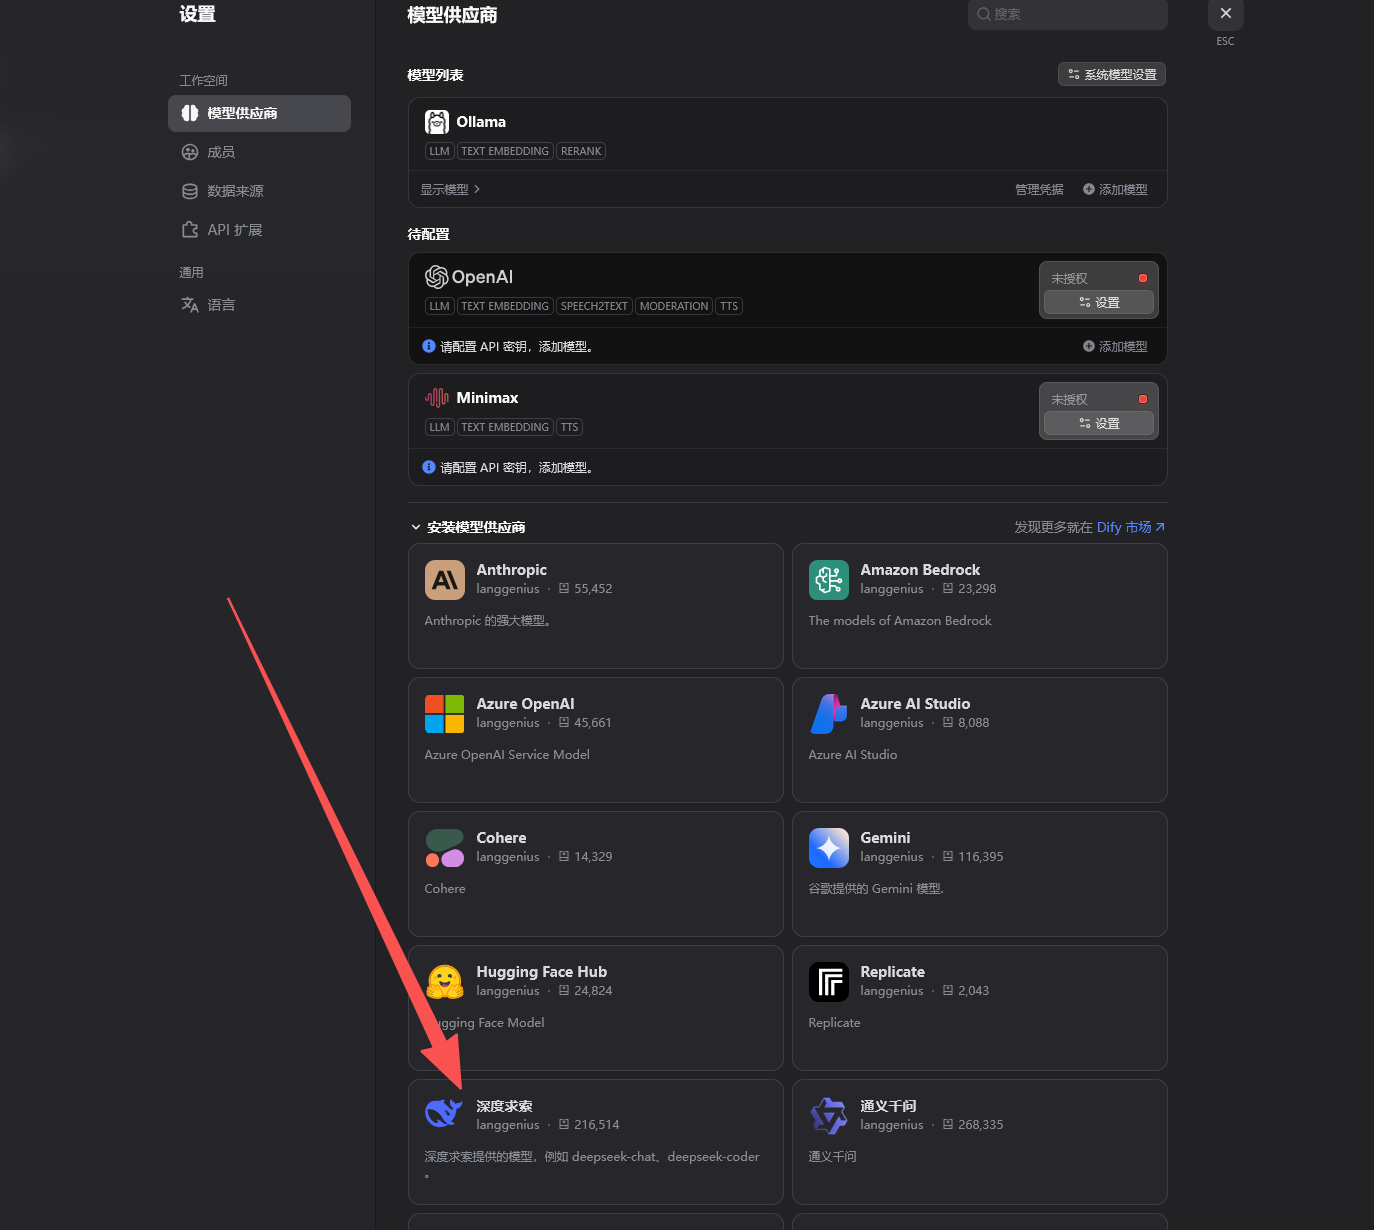
Task: Click the Azure AI Studio icon
Action: coord(829,714)
